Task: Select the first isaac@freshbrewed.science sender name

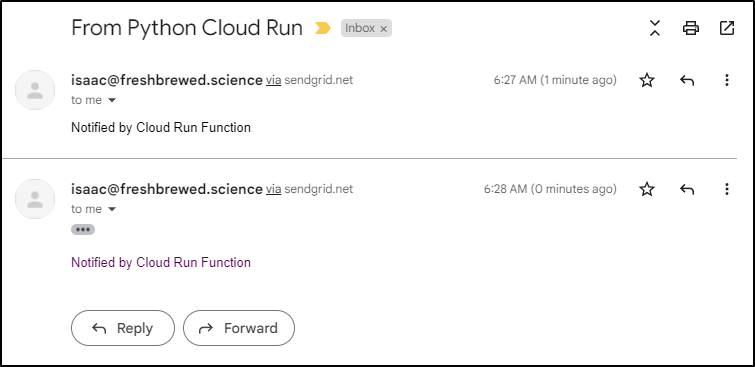Action: pyautogui.click(x=167, y=80)
